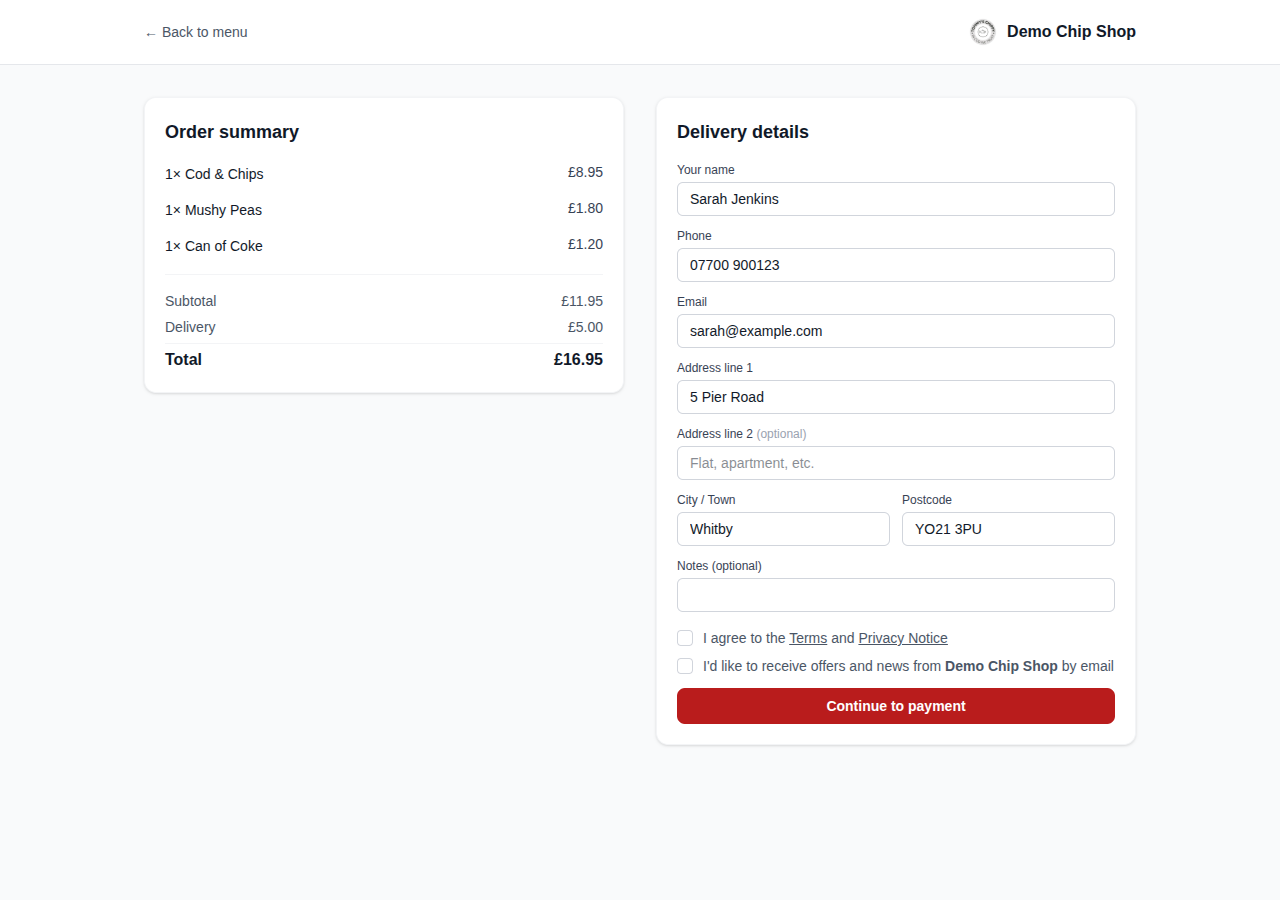Image resolution: width=1280 pixels, height=900 pixels.
Task: Go back via Back to menu link
Action: [x=196, y=32]
